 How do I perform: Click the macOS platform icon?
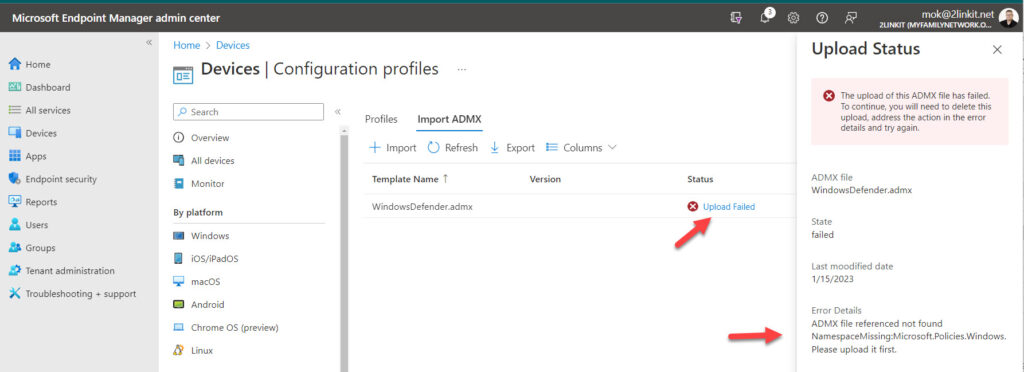[x=178, y=281]
